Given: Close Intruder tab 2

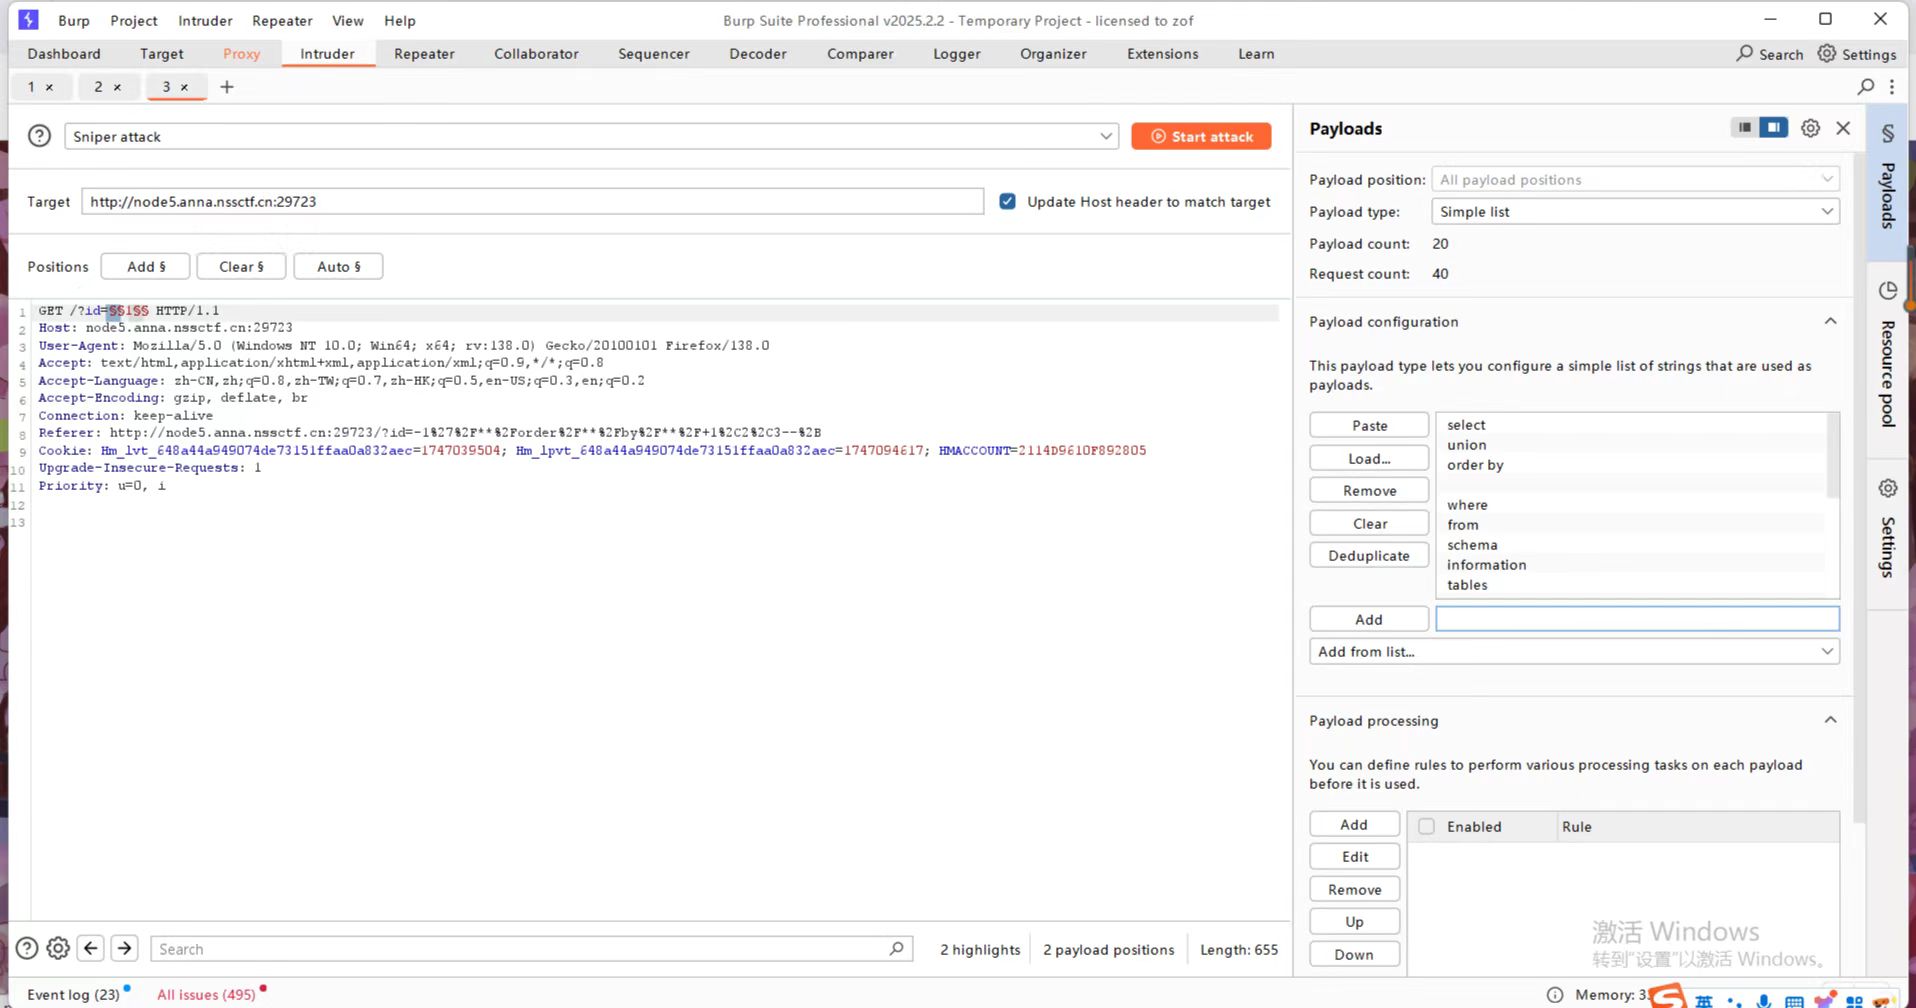Looking at the screenshot, I should (117, 87).
